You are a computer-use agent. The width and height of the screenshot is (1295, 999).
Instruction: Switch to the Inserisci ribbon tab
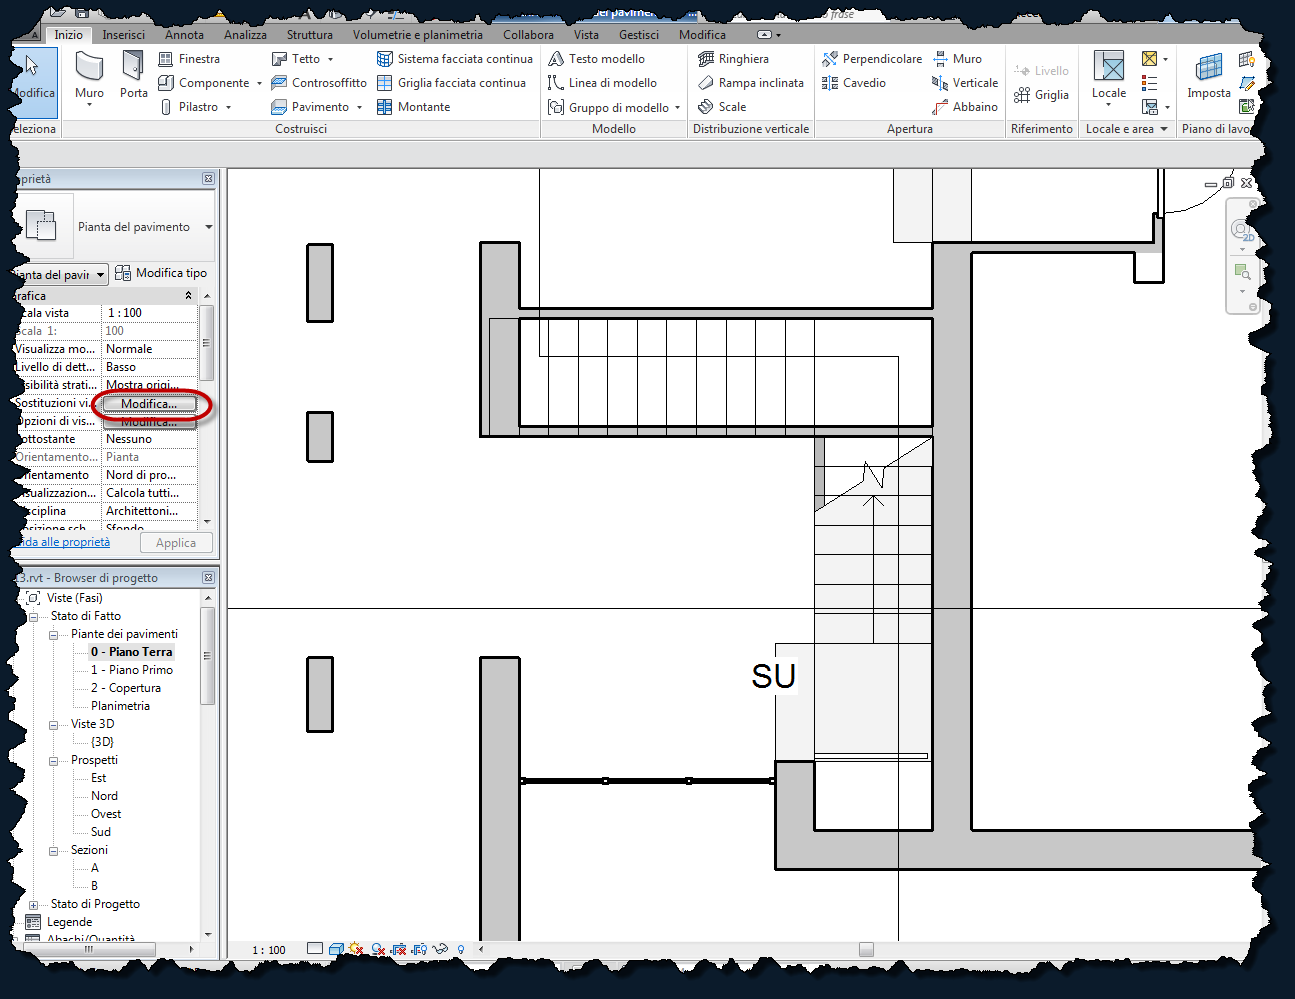(124, 34)
